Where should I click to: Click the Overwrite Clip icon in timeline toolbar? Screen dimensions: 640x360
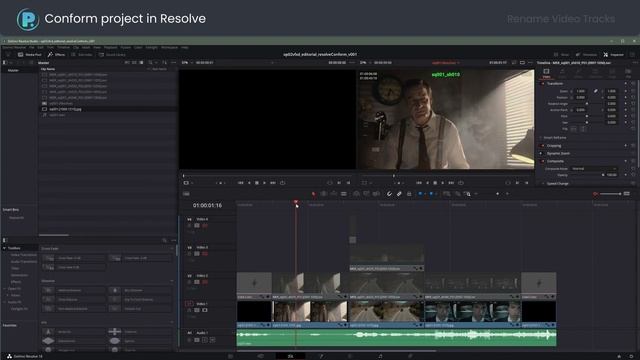point(366,194)
